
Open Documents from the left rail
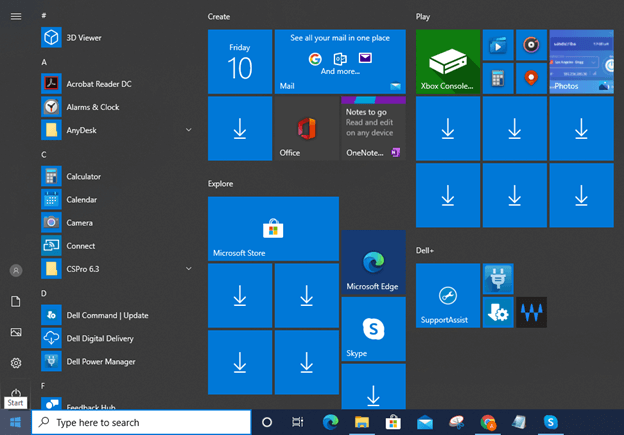click(16, 301)
